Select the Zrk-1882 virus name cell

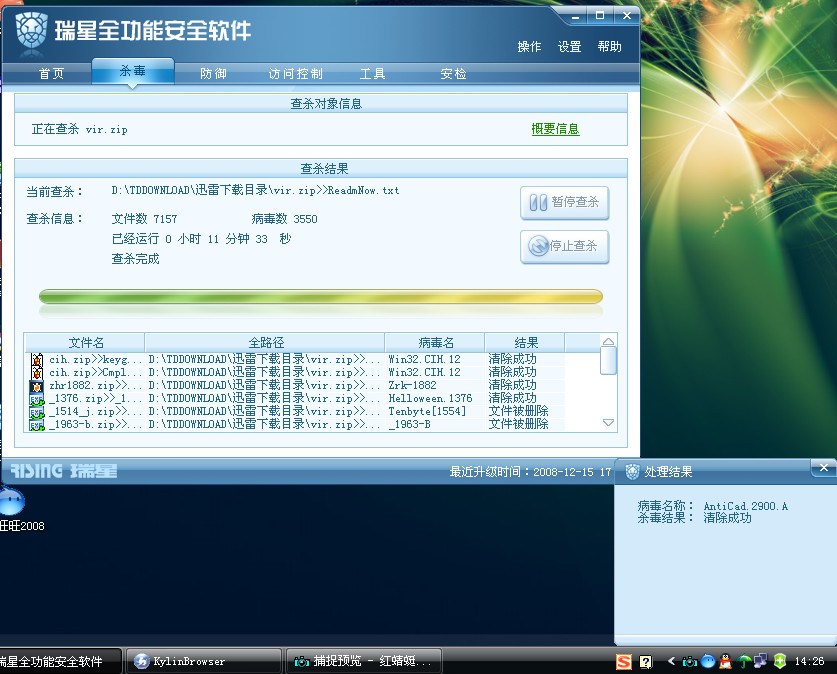pos(412,385)
